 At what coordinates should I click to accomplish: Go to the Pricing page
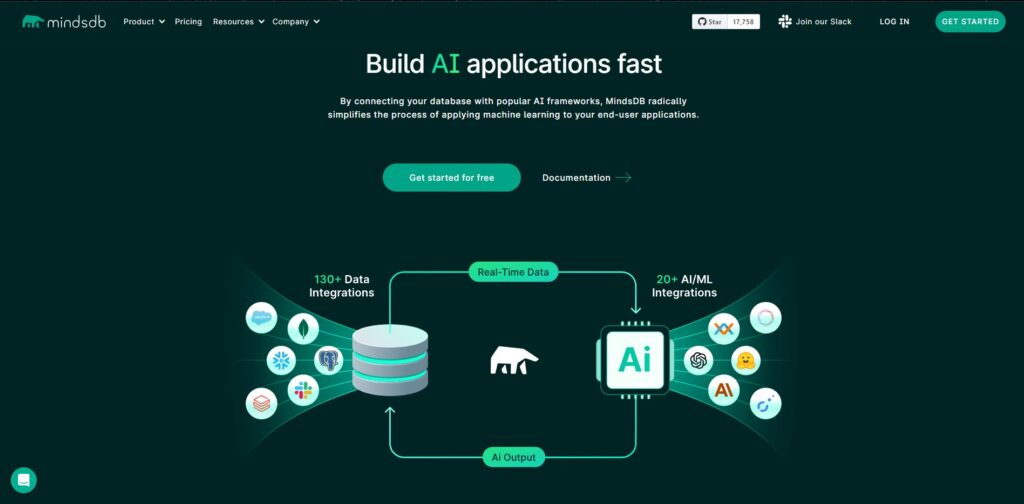point(188,22)
